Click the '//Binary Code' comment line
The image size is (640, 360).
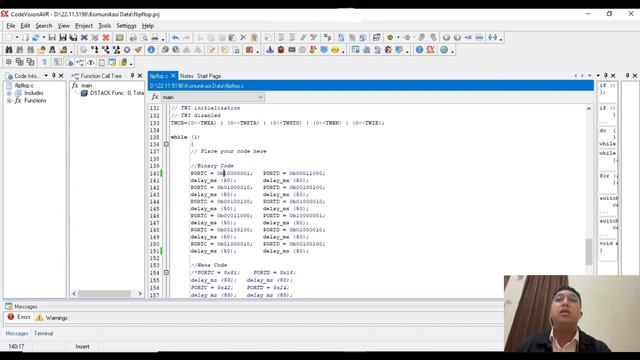pyautogui.click(x=212, y=166)
